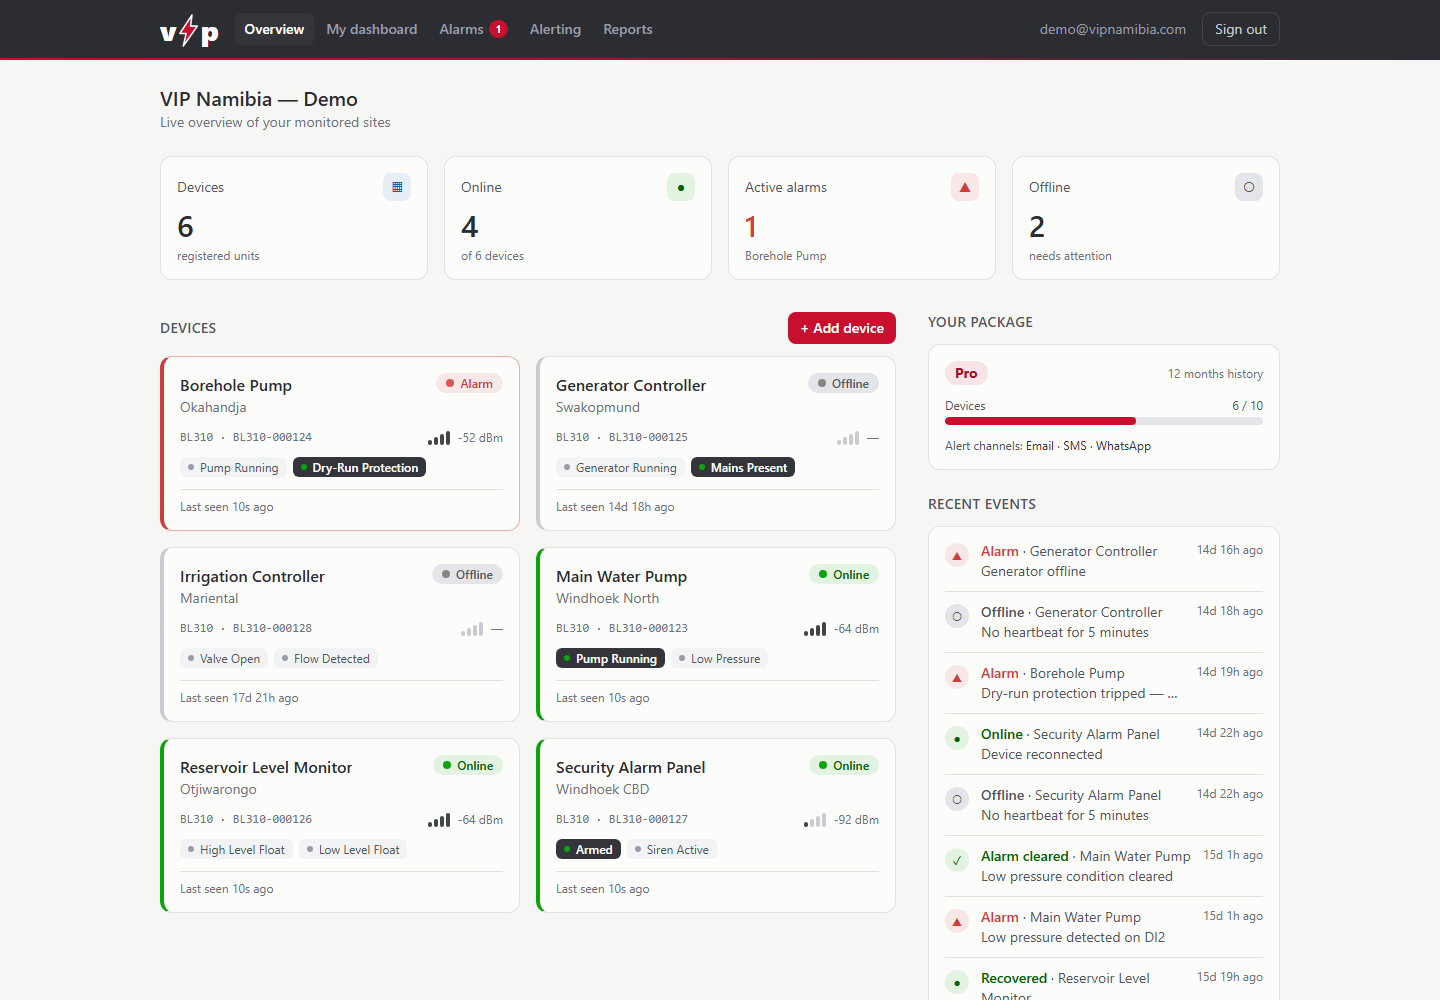Click the Sign out button

pos(1241,29)
